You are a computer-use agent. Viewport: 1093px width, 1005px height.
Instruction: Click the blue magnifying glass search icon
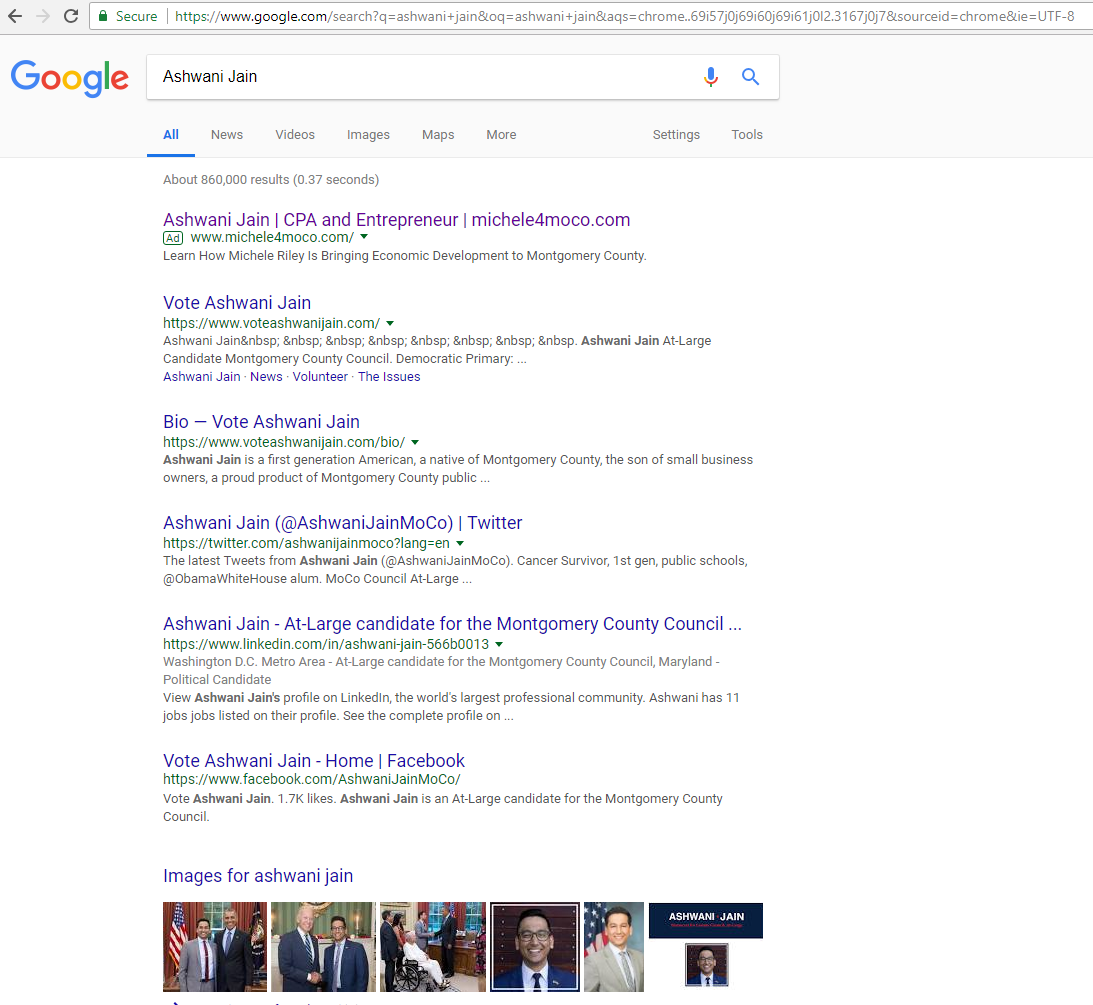pos(750,77)
